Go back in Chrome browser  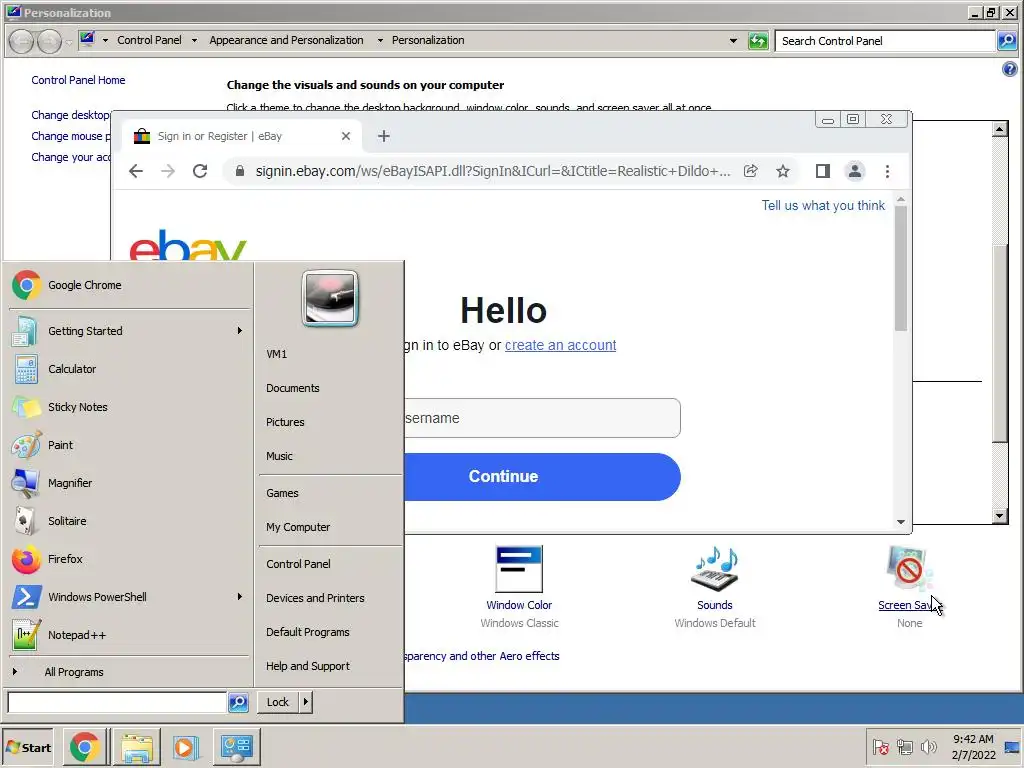click(x=136, y=171)
